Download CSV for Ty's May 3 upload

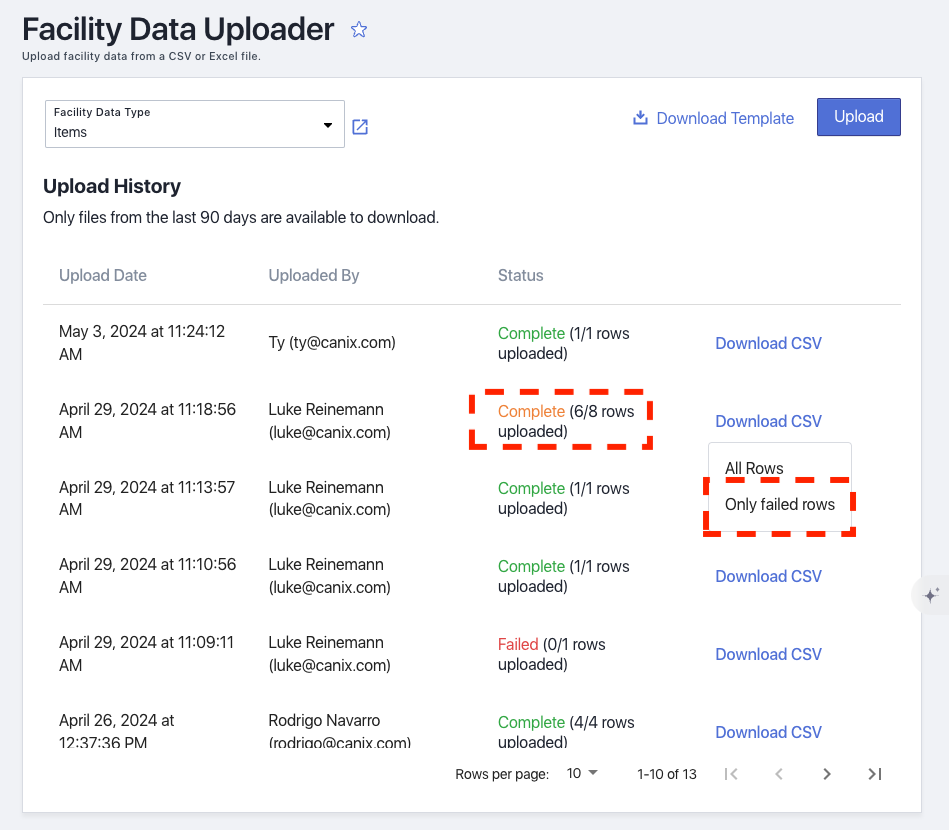(768, 343)
